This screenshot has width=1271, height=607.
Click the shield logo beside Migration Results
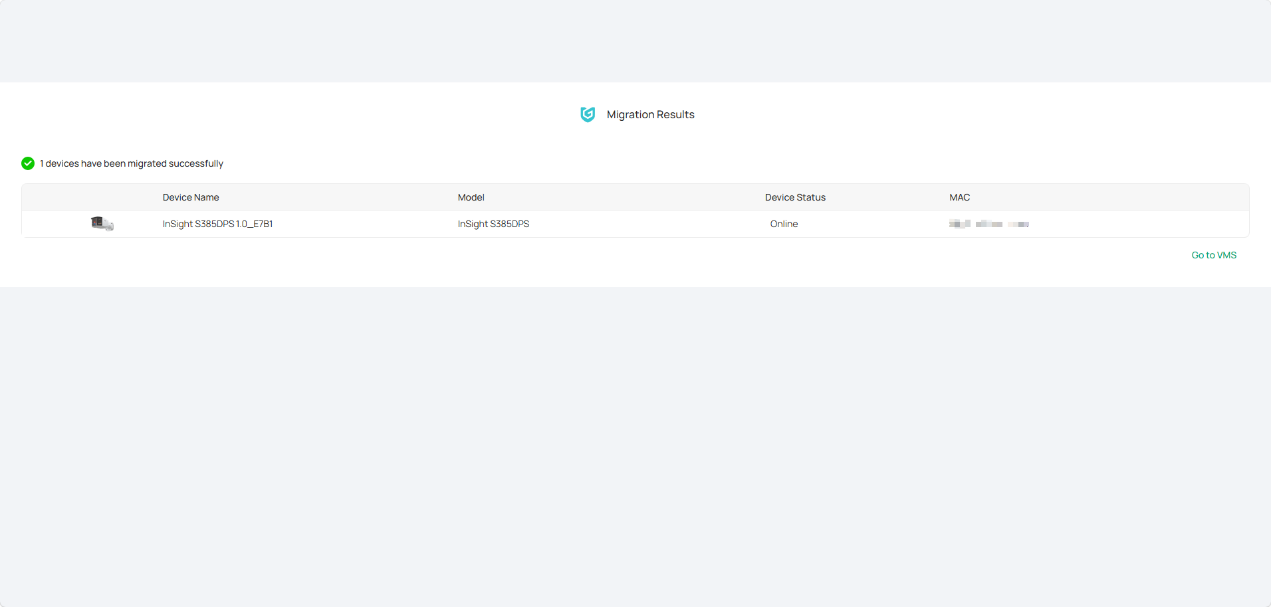[588, 114]
